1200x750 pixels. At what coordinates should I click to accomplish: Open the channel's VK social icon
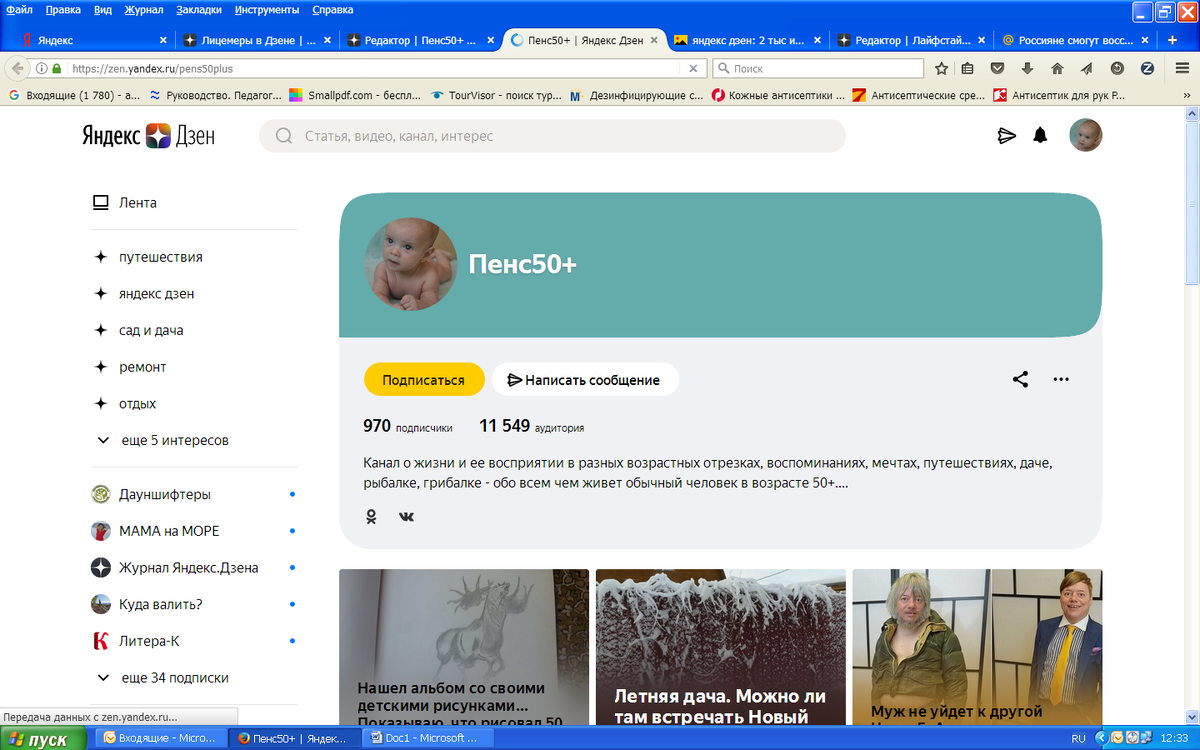406,517
